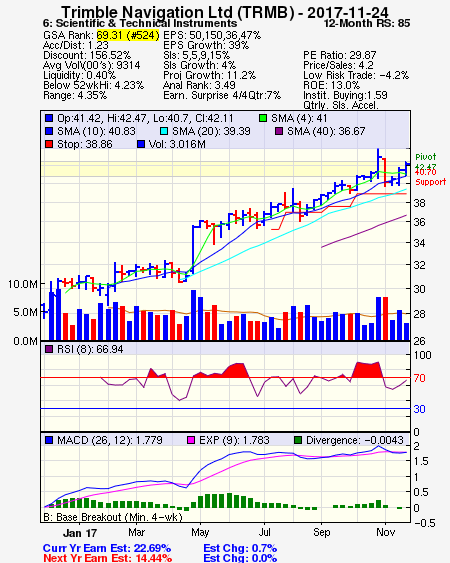Screen dimensions: 450x563
Task: Click the cyan SMA (20) legend swatch
Action: 164,131
